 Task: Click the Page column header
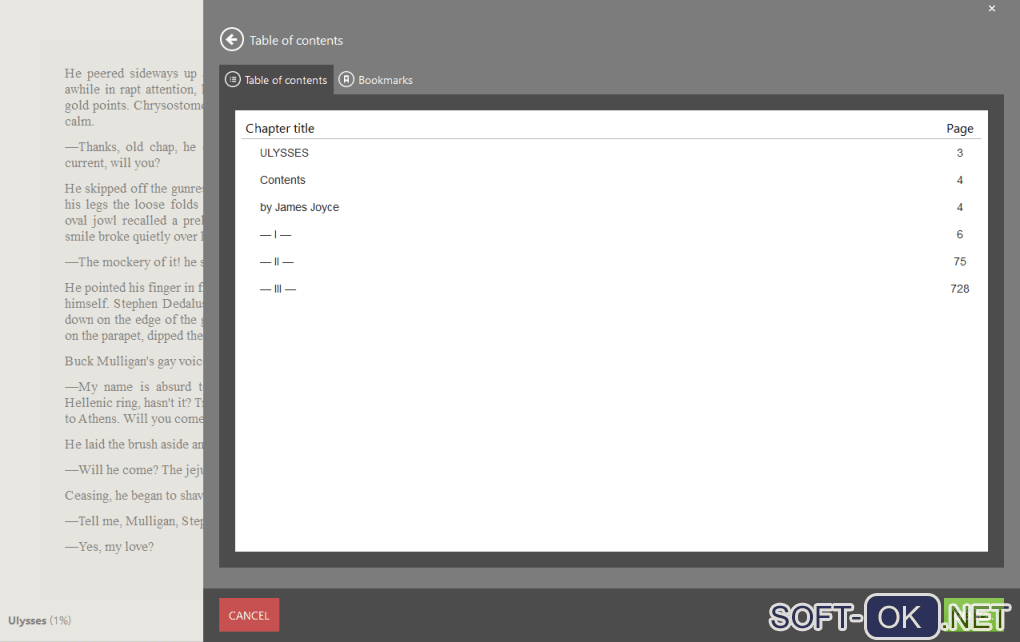pyautogui.click(x=960, y=129)
